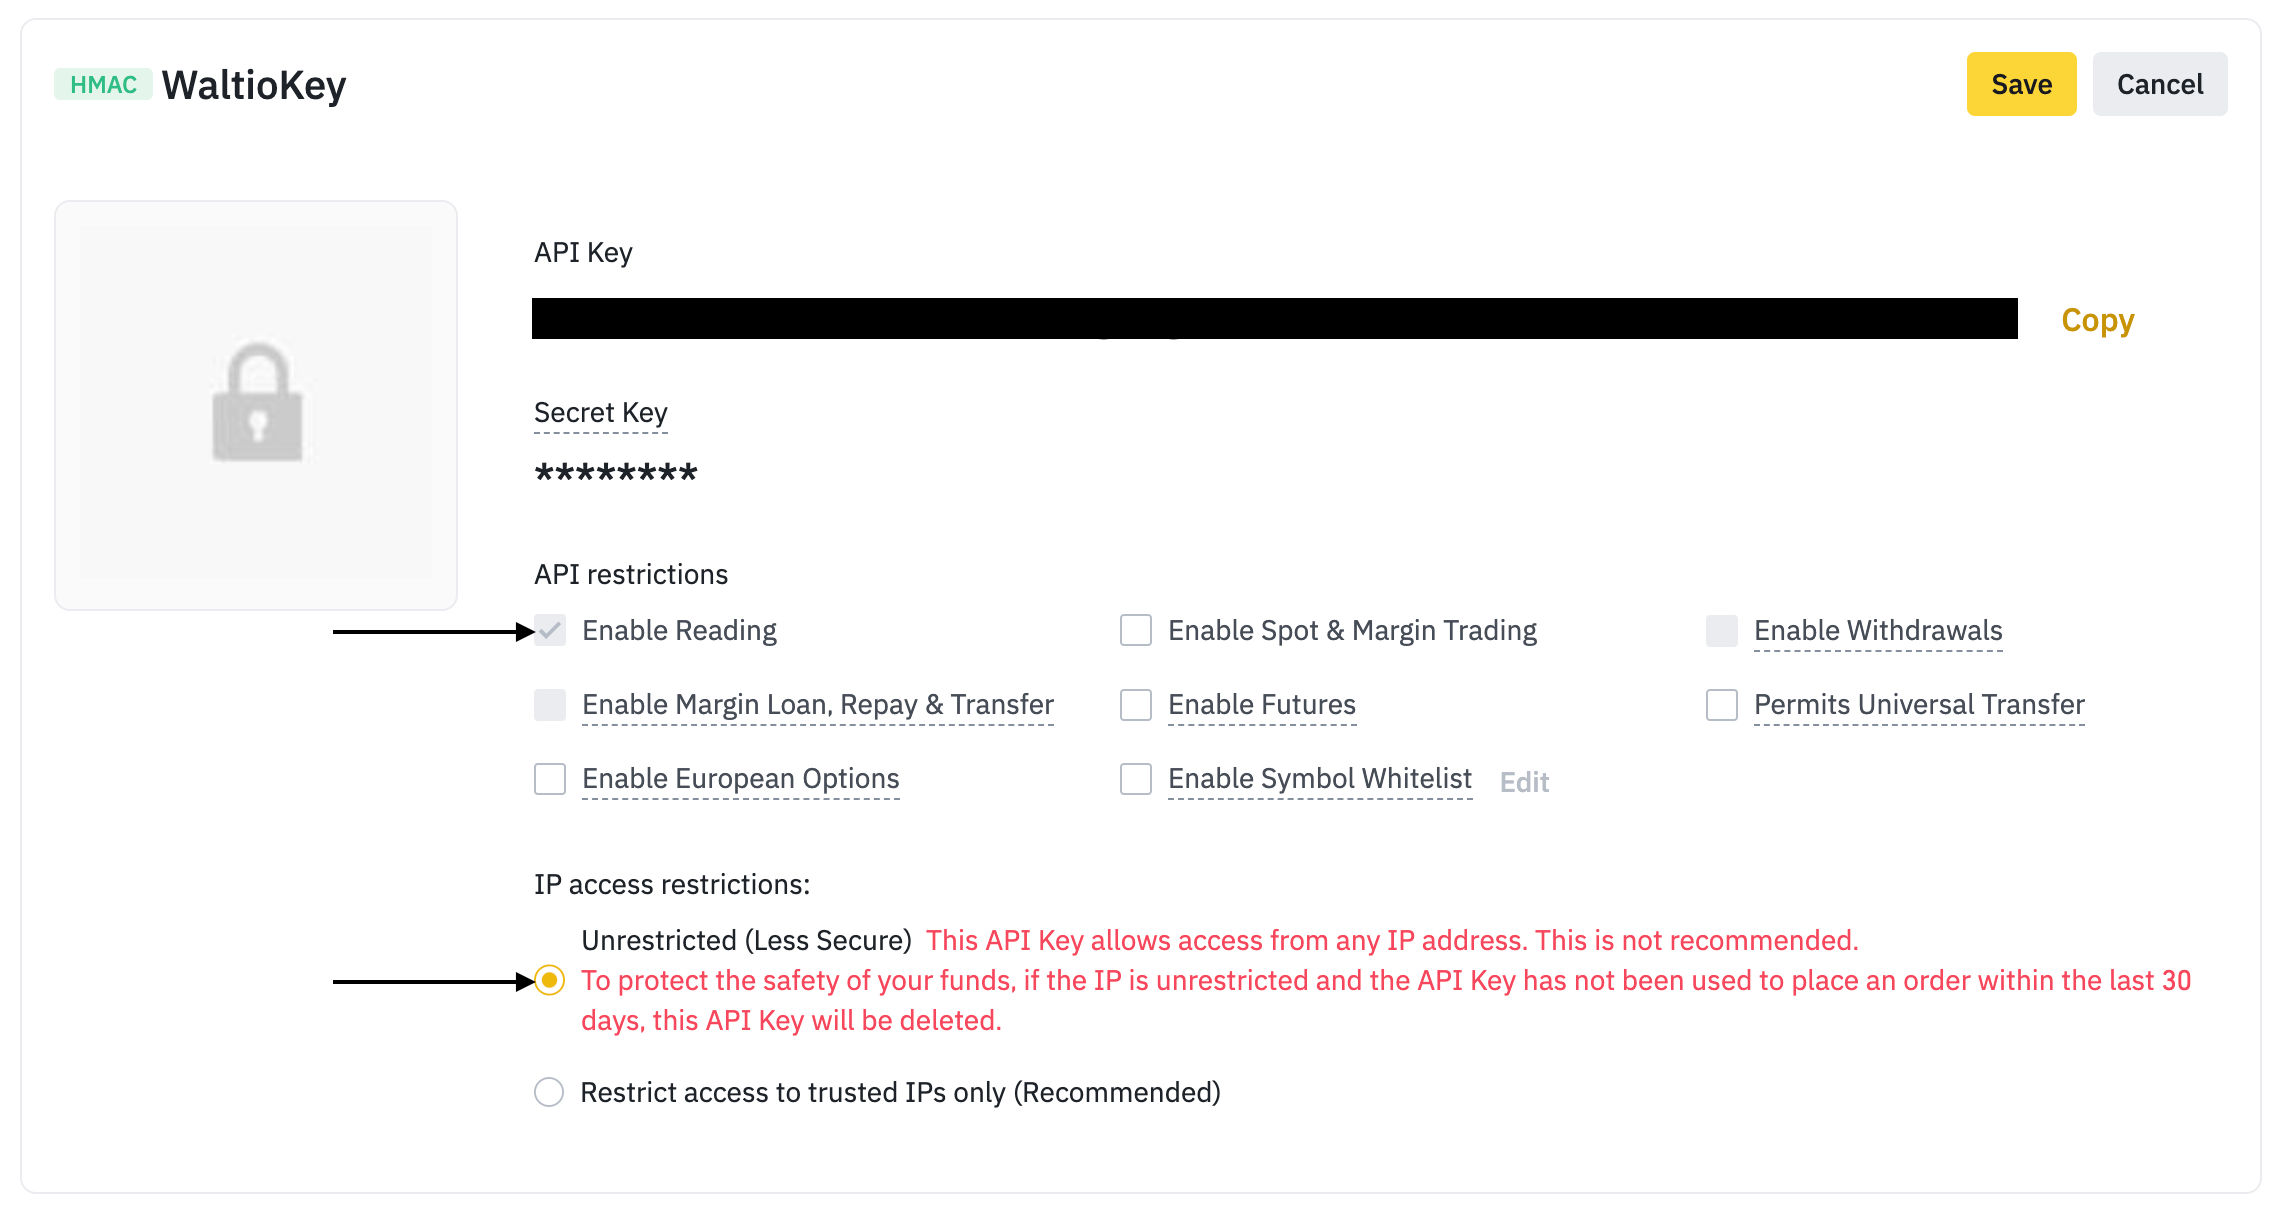Viewport: 2288px width, 1214px height.
Task: Enable Spot & Margin Trading
Action: pos(1136,631)
